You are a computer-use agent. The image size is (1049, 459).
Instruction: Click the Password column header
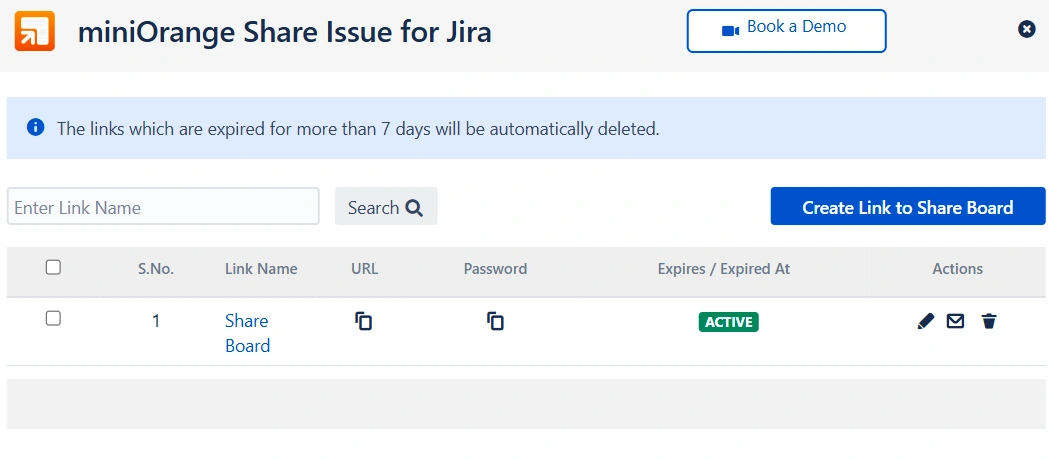click(x=495, y=269)
